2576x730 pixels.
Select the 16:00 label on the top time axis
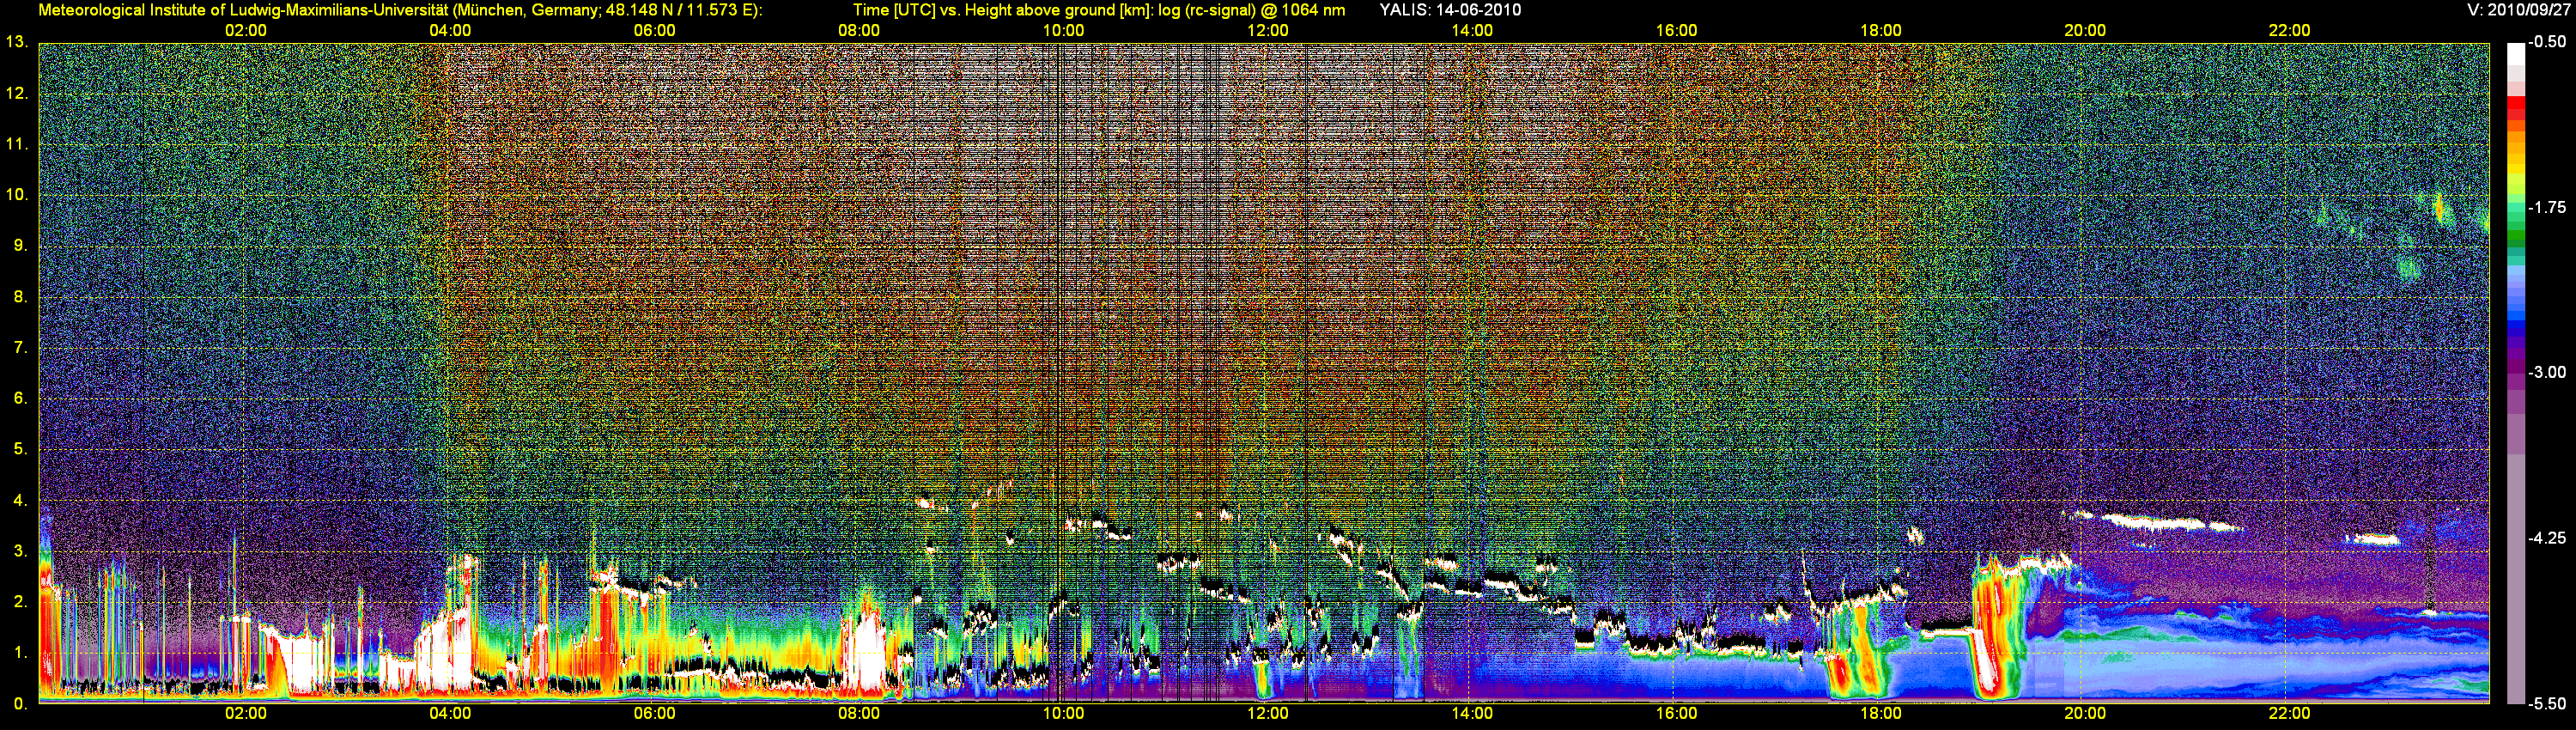click(x=1677, y=31)
